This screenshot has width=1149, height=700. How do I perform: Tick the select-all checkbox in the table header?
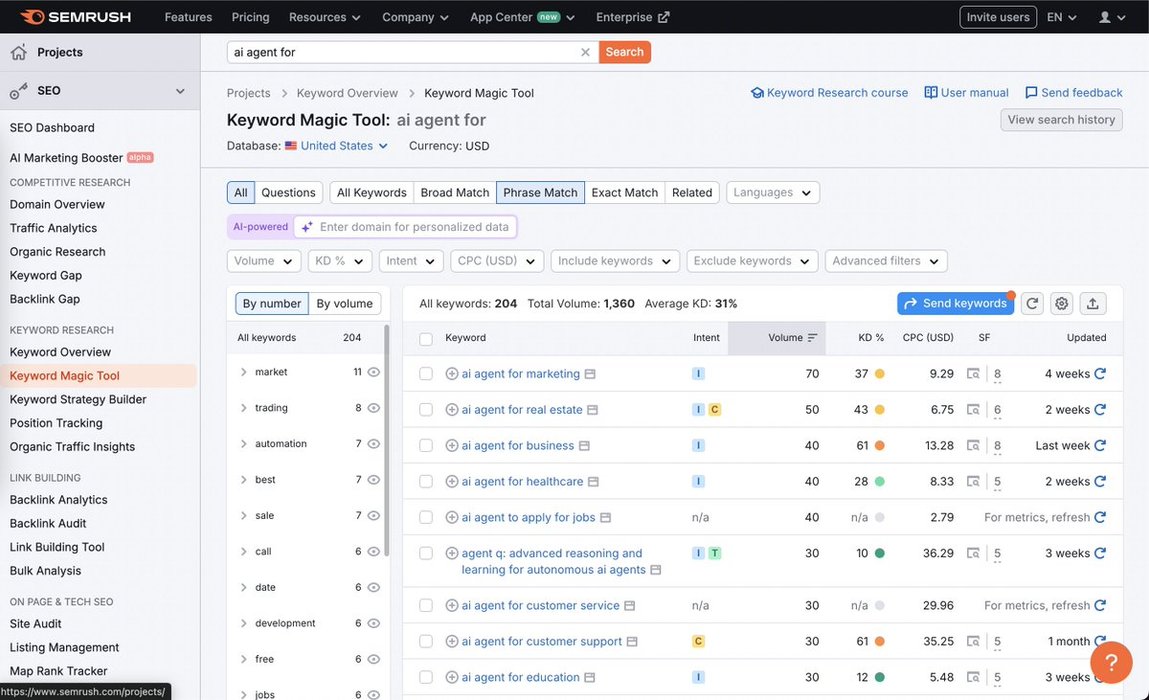coord(426,339)
